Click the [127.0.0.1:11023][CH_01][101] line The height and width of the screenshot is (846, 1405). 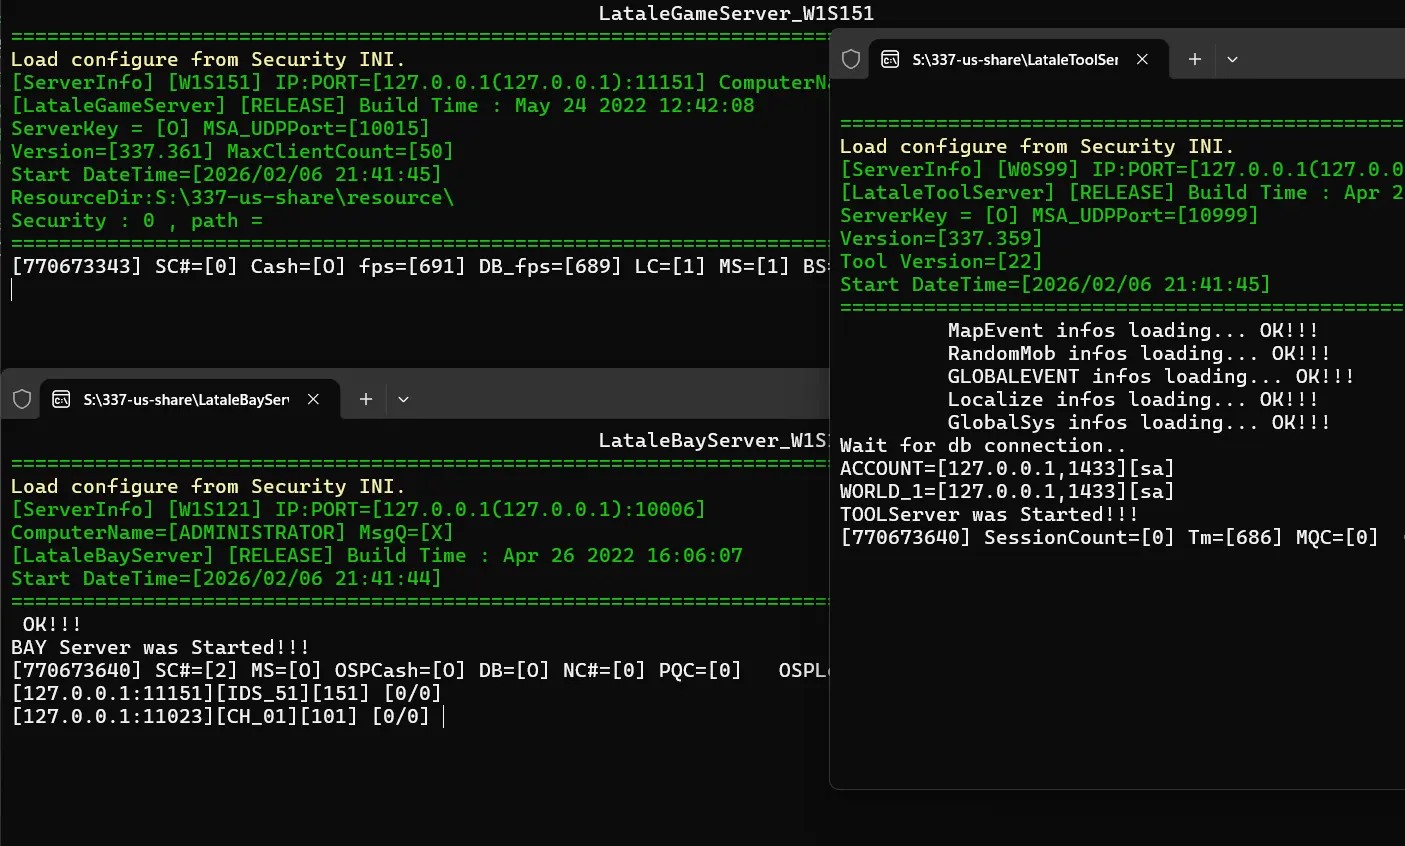pos(220,716)
